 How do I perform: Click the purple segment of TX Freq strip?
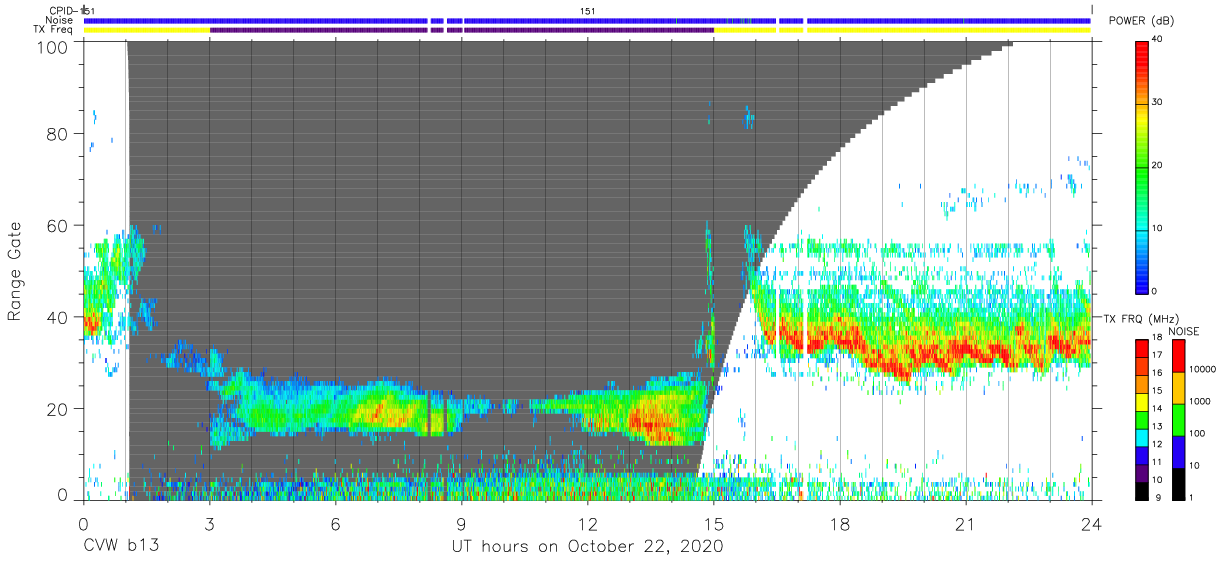(461, 30)
